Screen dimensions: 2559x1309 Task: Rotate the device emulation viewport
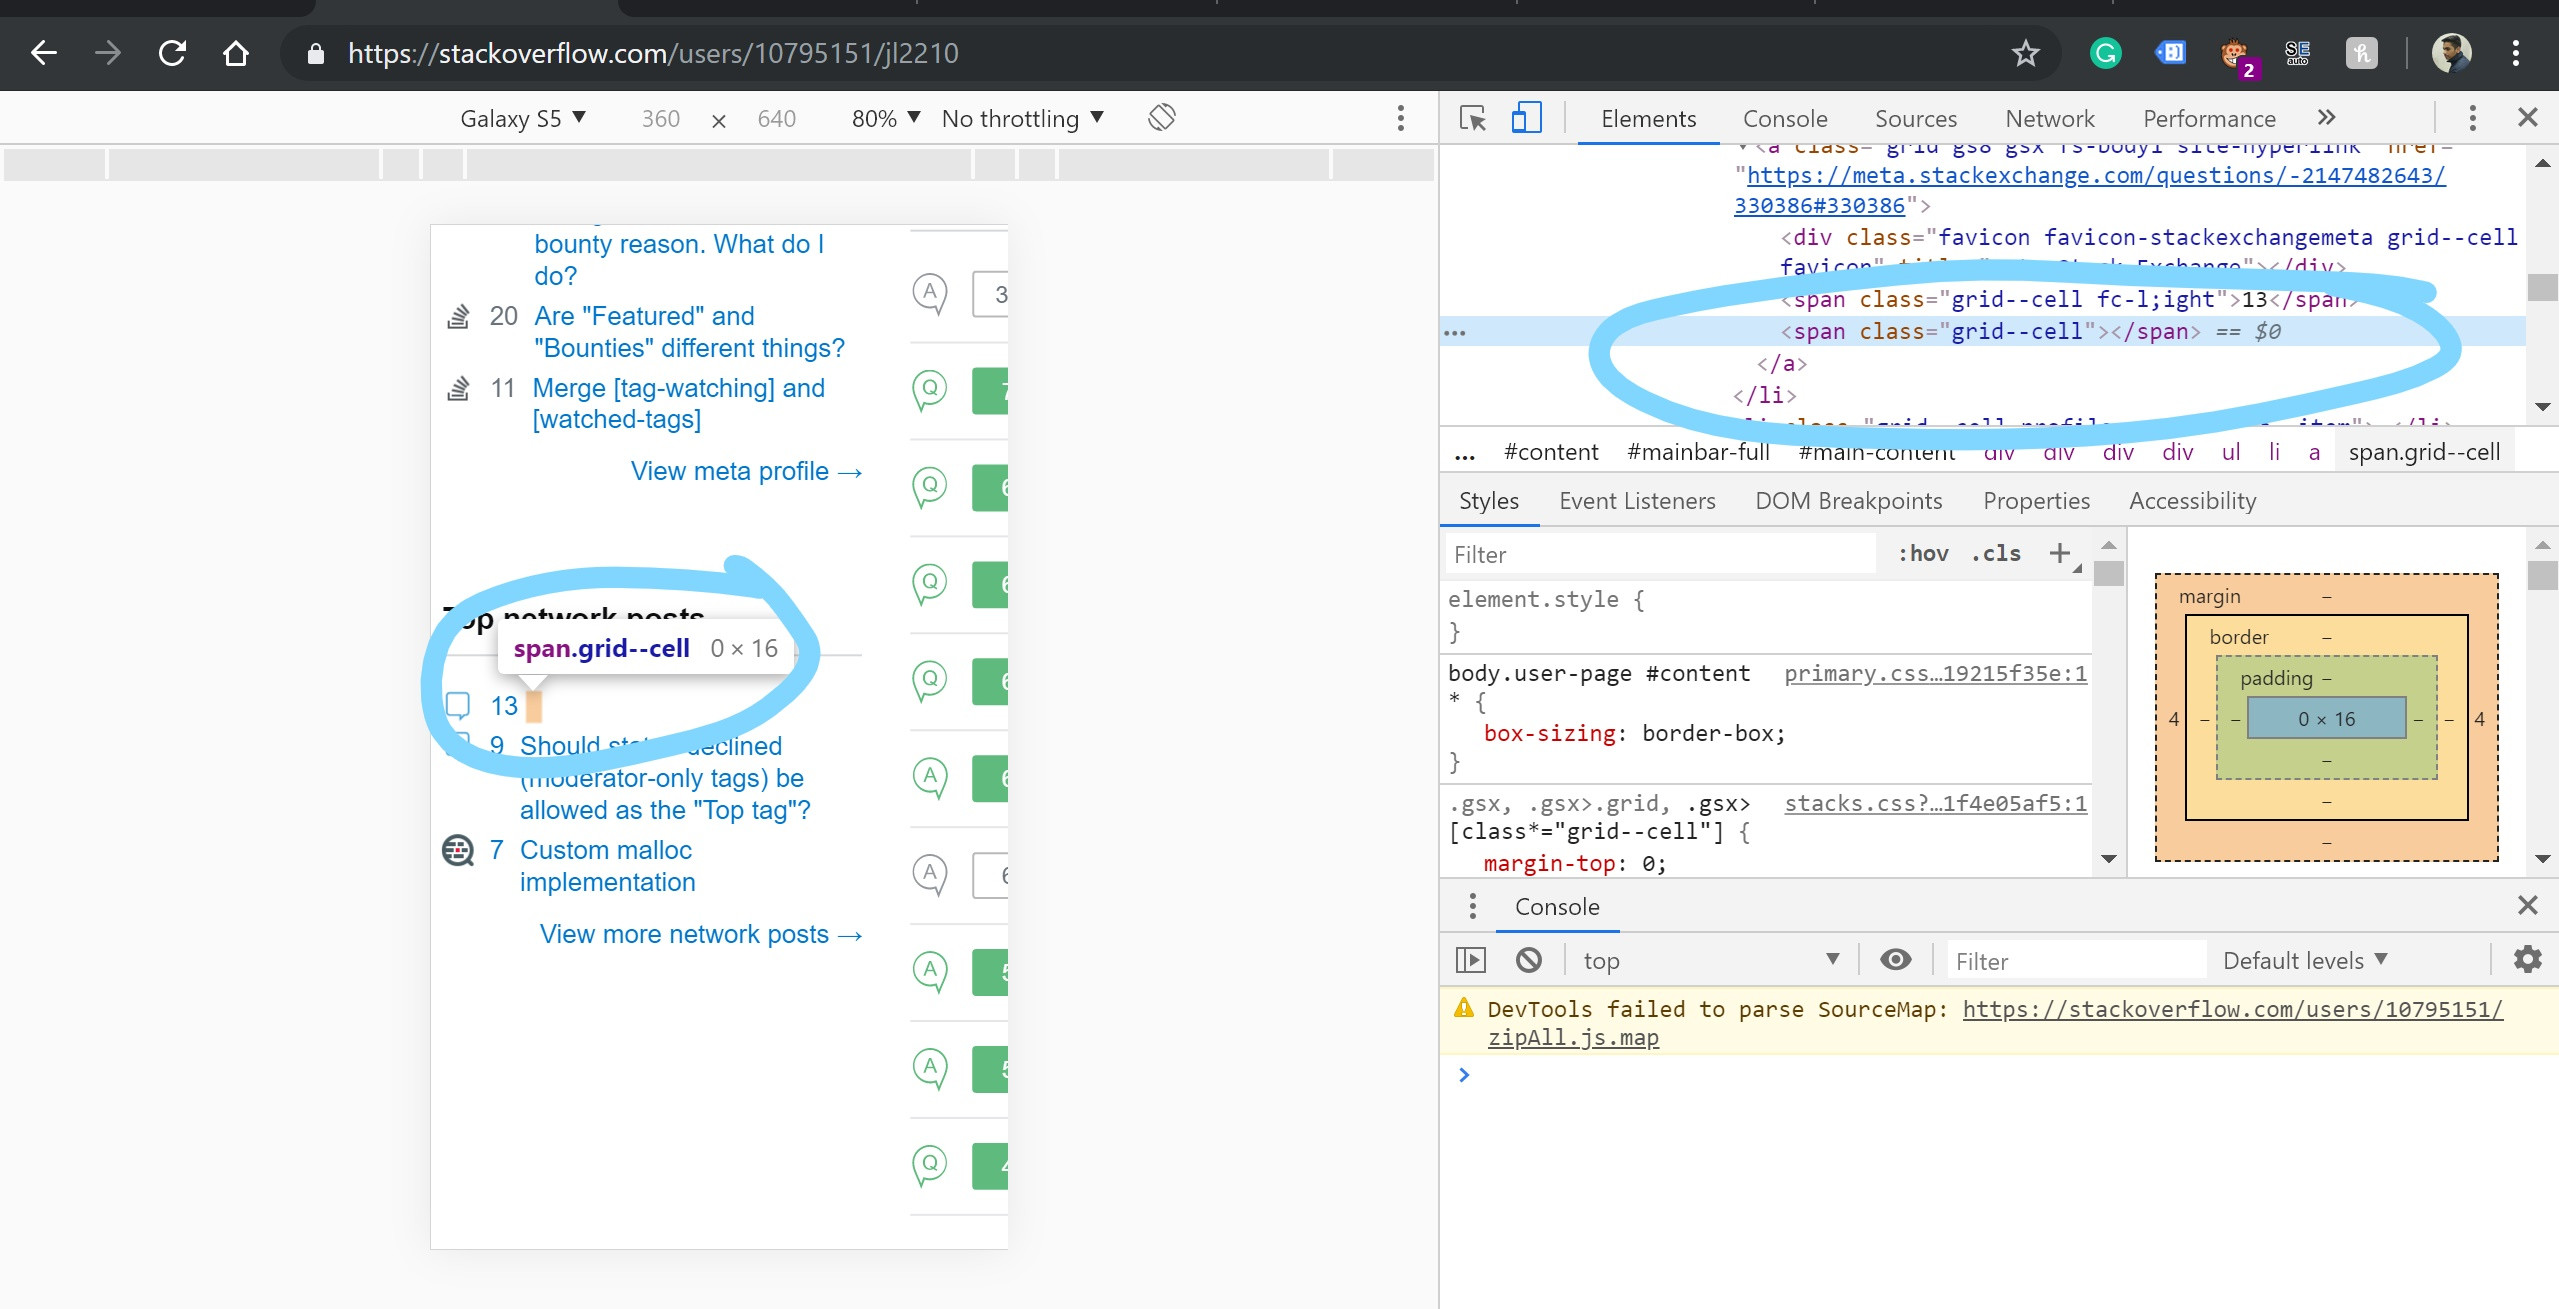(x=1161, y=118)
